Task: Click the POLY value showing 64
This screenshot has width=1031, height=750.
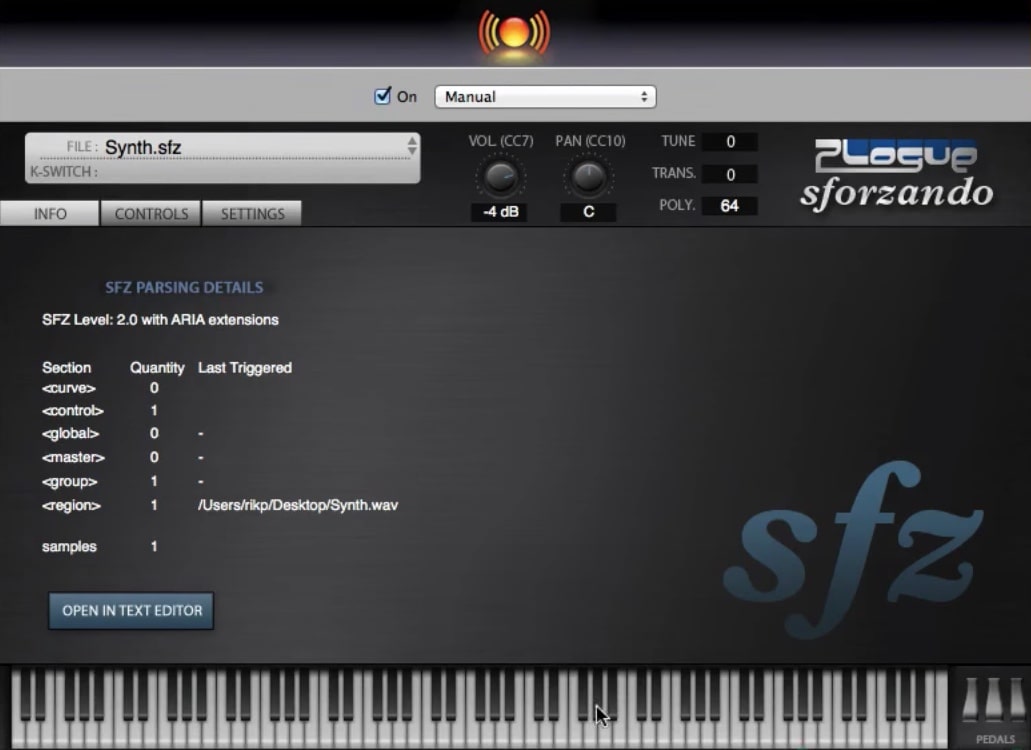Action: point(727,206)
